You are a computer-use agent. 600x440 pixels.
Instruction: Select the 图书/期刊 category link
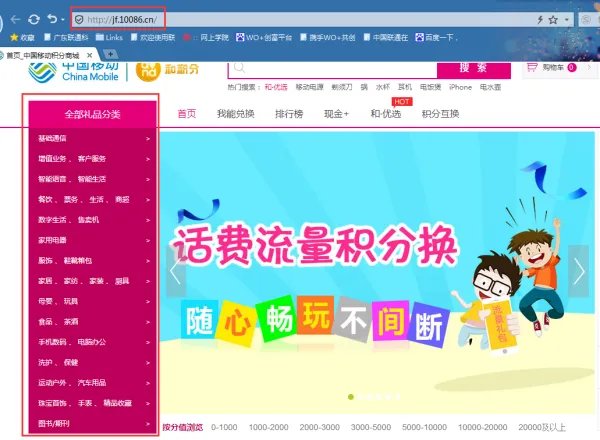tap(54, 424)
